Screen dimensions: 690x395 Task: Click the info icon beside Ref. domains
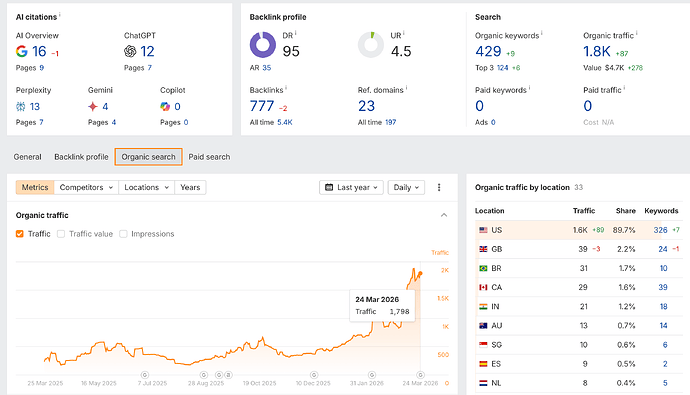coord(406,88)
